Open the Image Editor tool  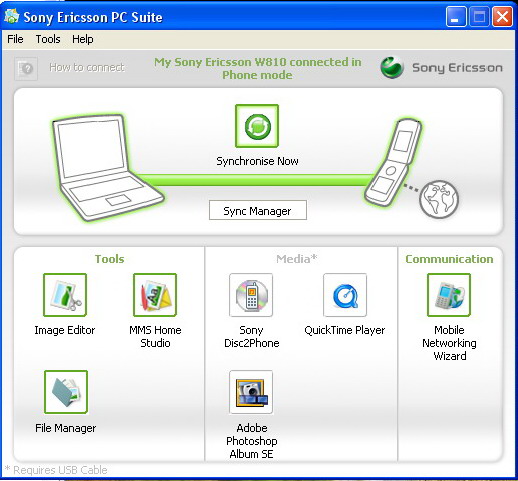point(65,295)
